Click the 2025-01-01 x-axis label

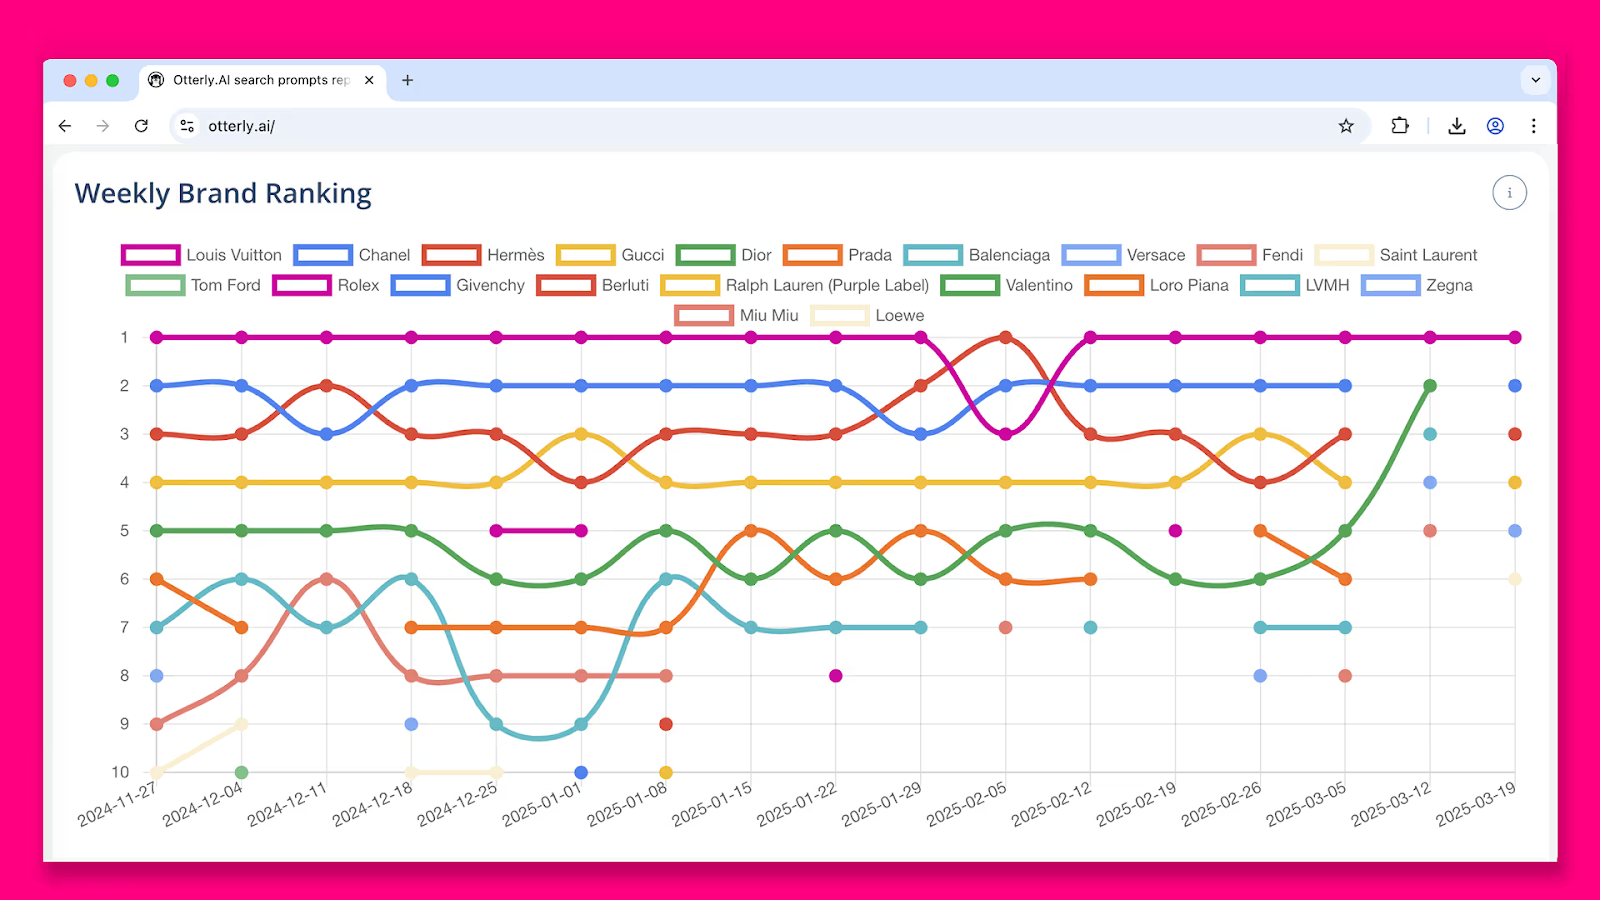(x=542, y=804)
